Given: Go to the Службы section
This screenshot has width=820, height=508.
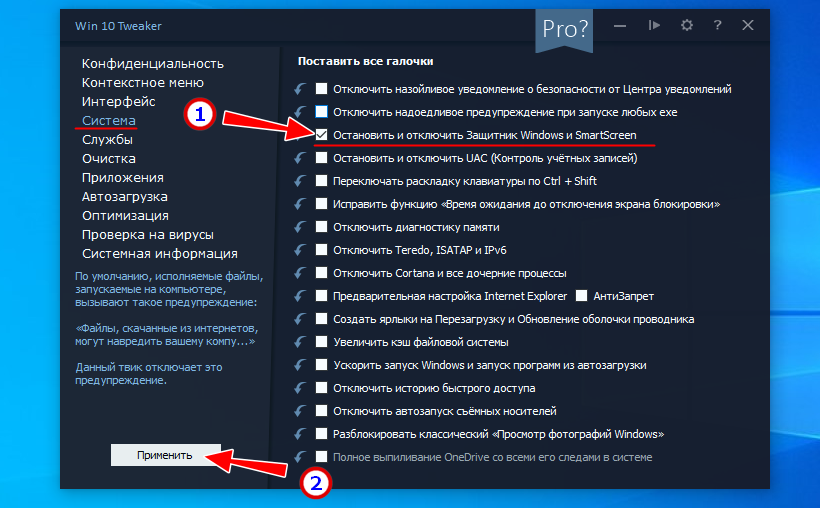Looking at the screenshot, I should [107, 140].
